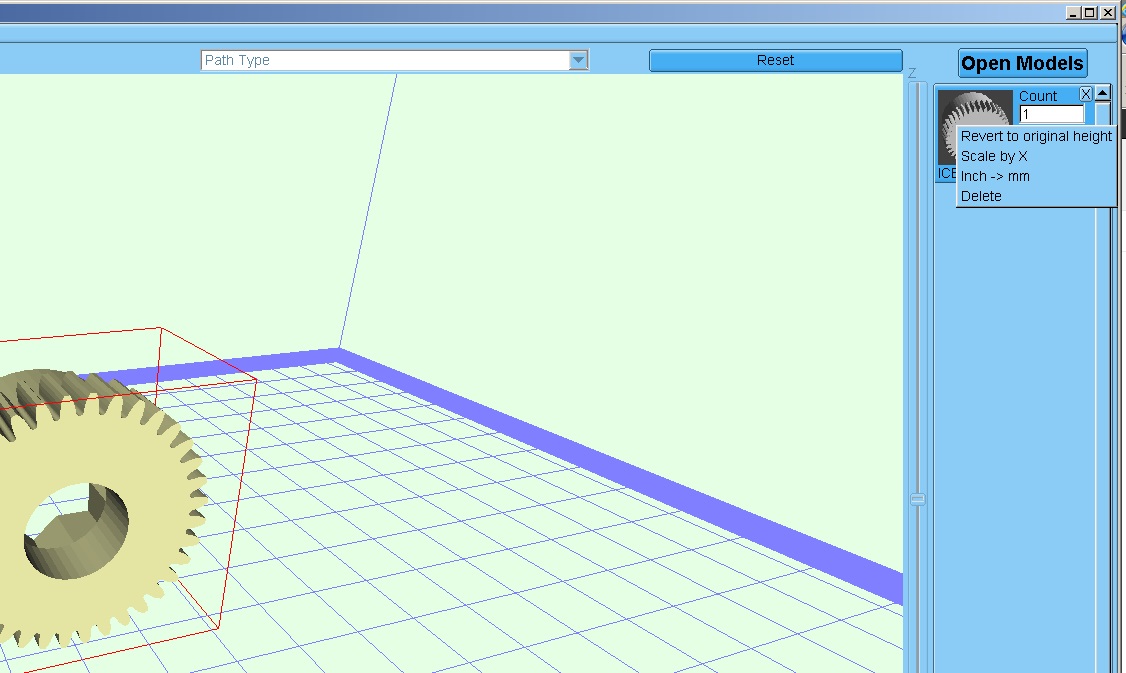Convert model with Inch -> mm option
This screenshot has width=1126, height=673.
(995, 176)
